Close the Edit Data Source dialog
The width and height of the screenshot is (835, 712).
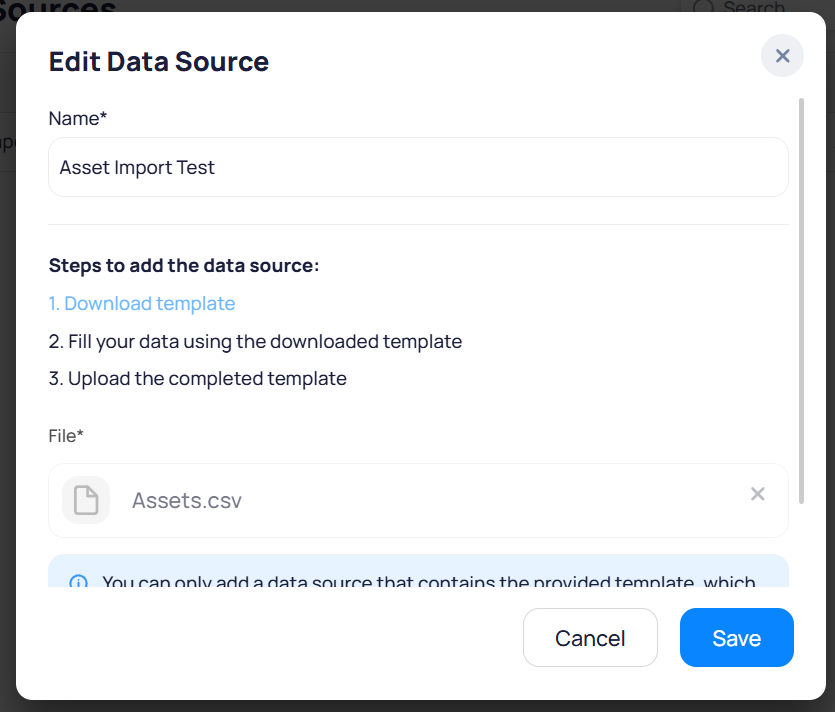(x=782, y=56)
